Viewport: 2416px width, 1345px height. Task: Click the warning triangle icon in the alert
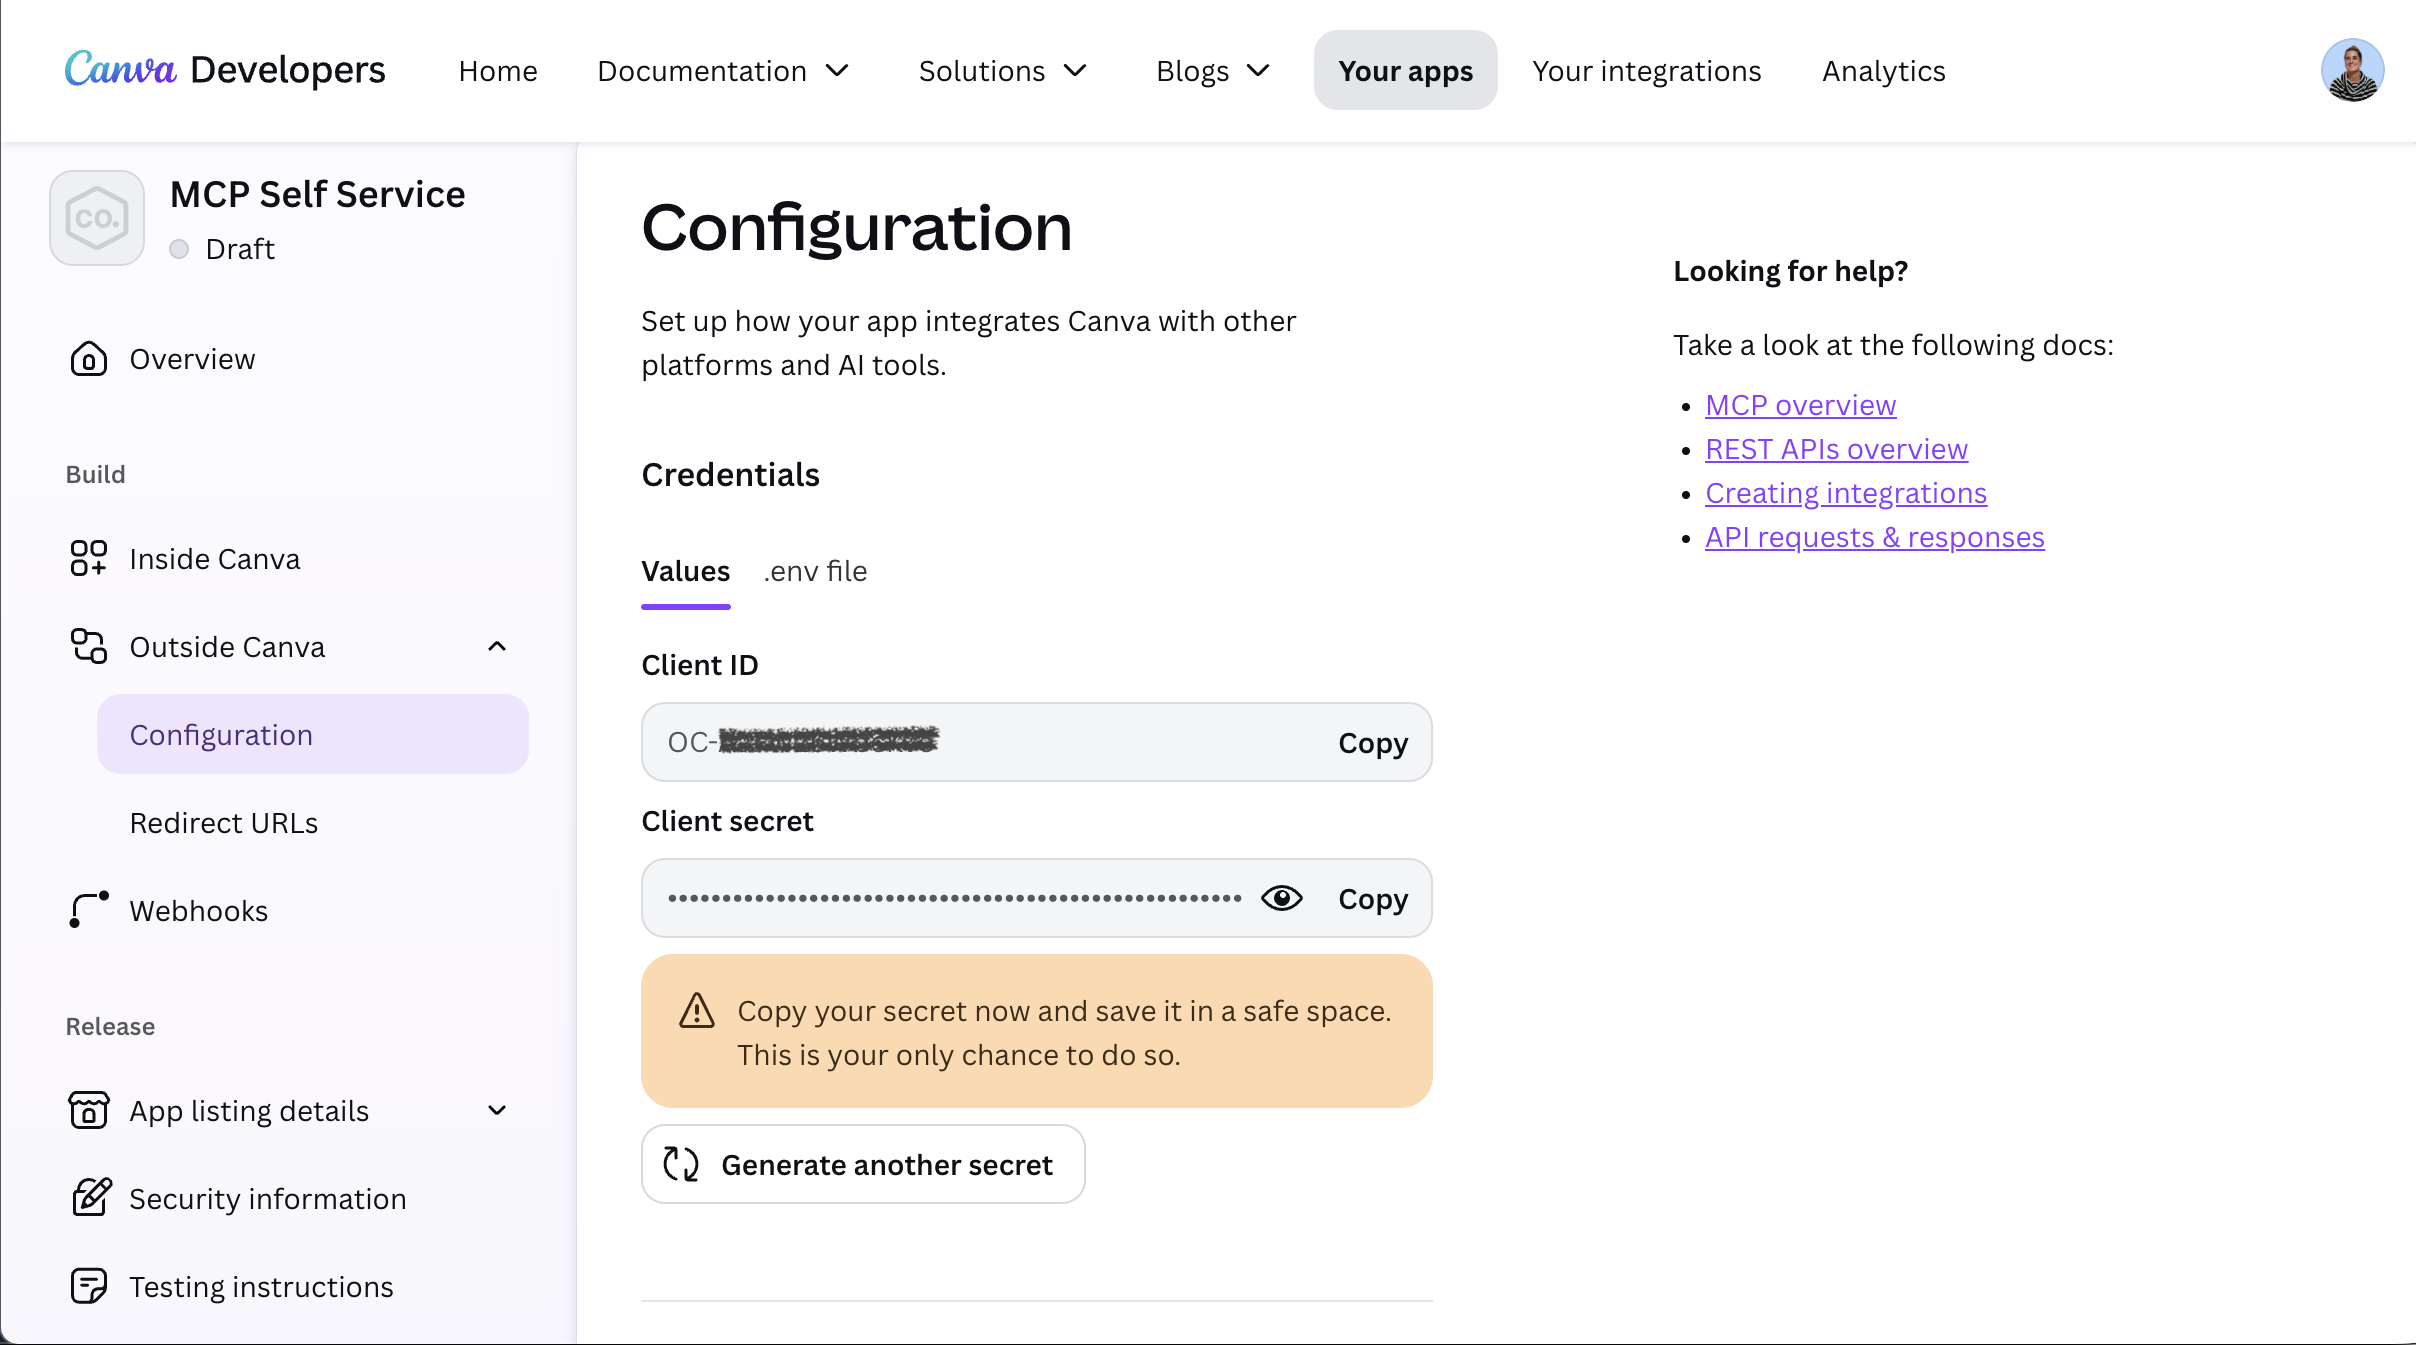(x=697, y=1011)
